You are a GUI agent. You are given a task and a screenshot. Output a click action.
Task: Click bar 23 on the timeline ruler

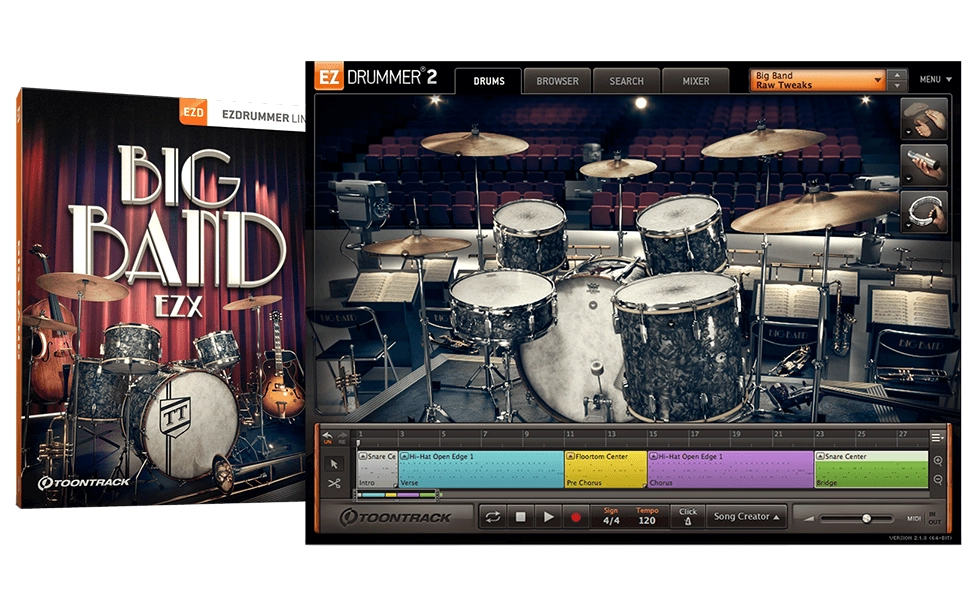[x=819, y=434]
